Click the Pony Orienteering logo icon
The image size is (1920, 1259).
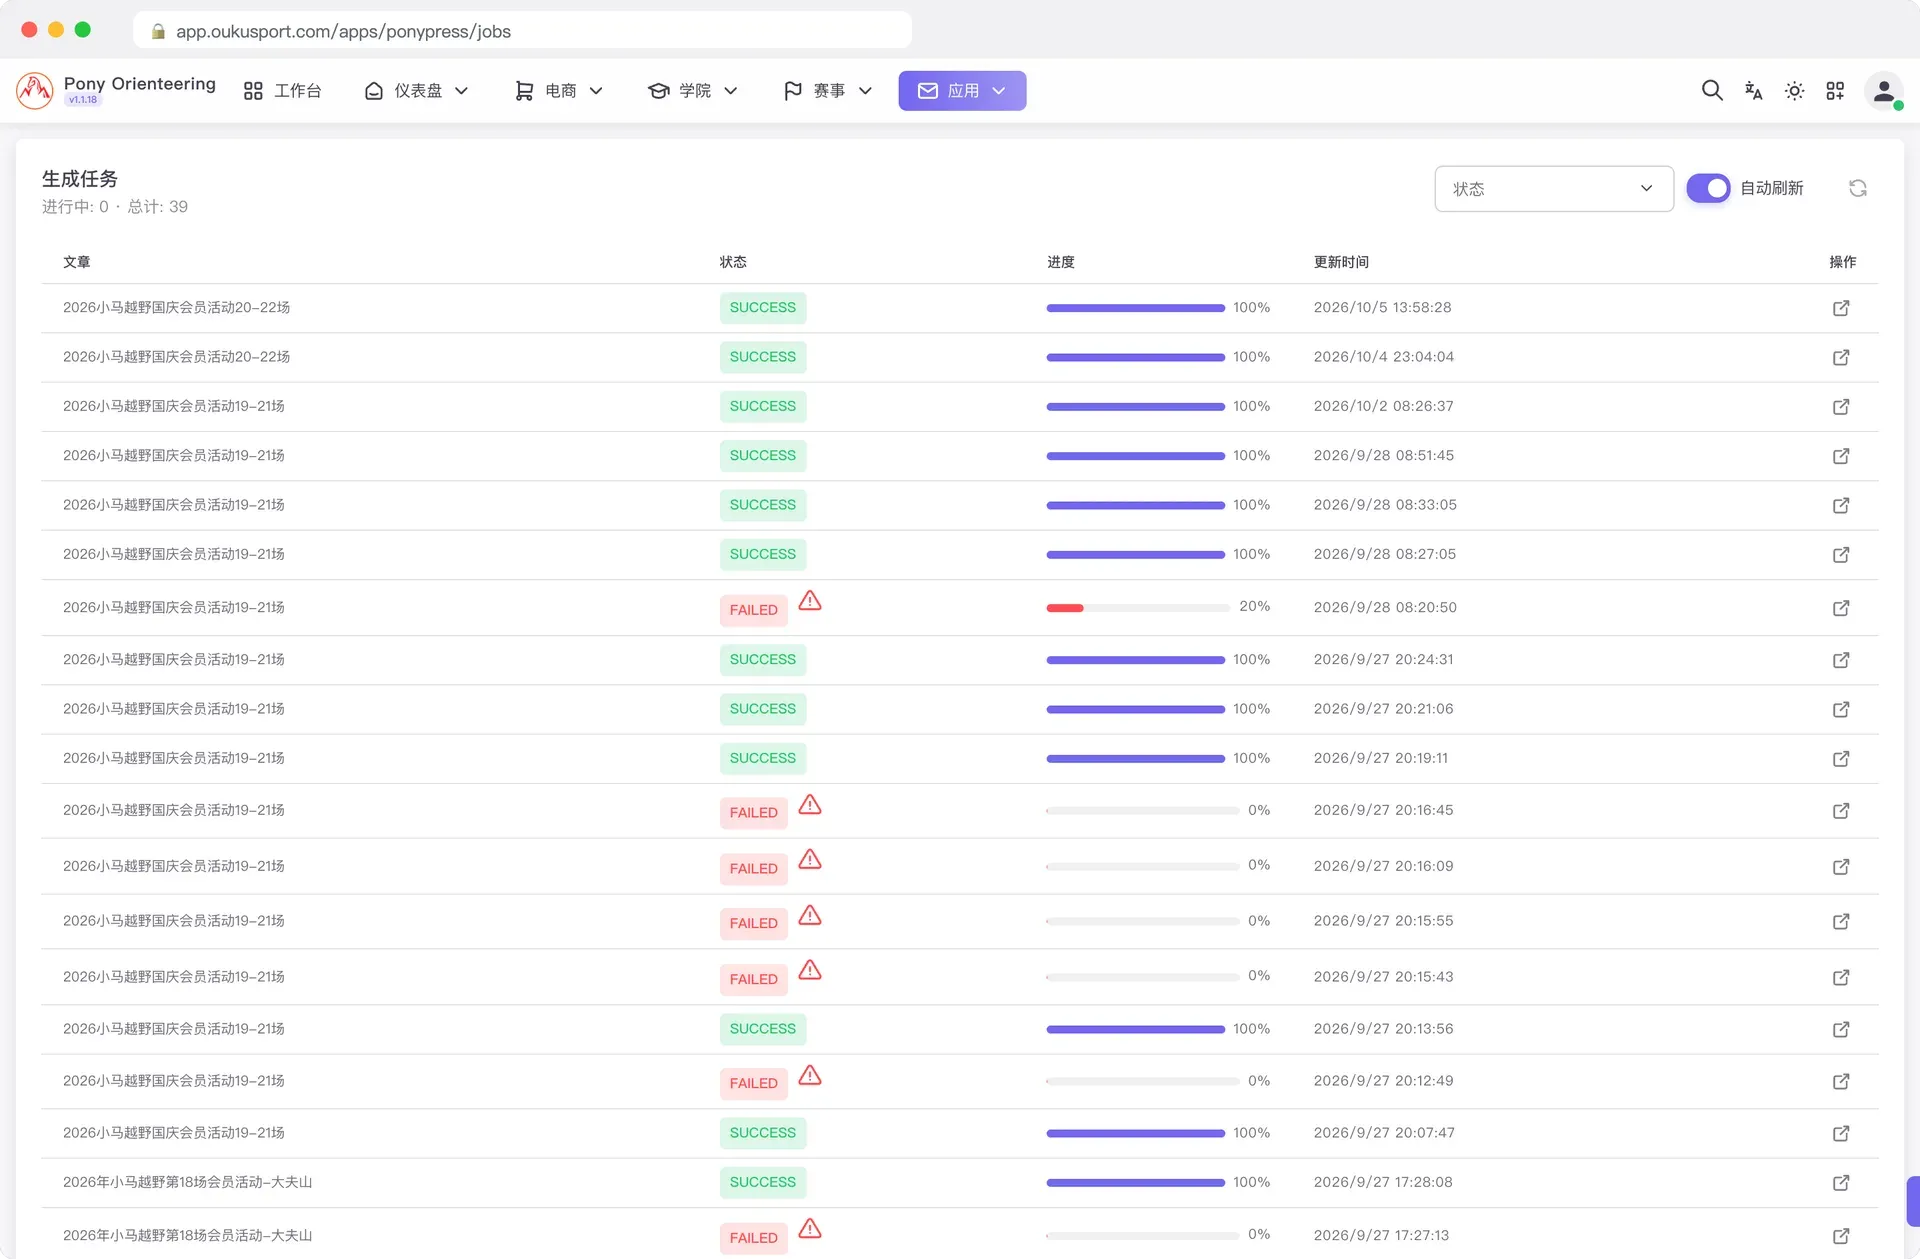35,91
